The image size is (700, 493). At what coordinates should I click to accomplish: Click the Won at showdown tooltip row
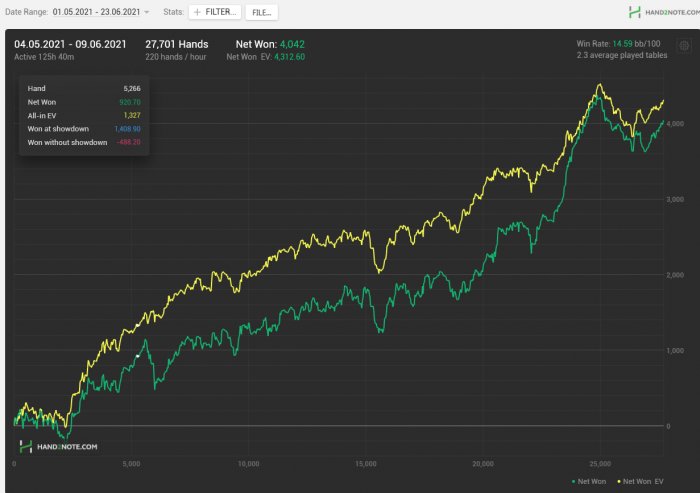(x=83, y=129)
